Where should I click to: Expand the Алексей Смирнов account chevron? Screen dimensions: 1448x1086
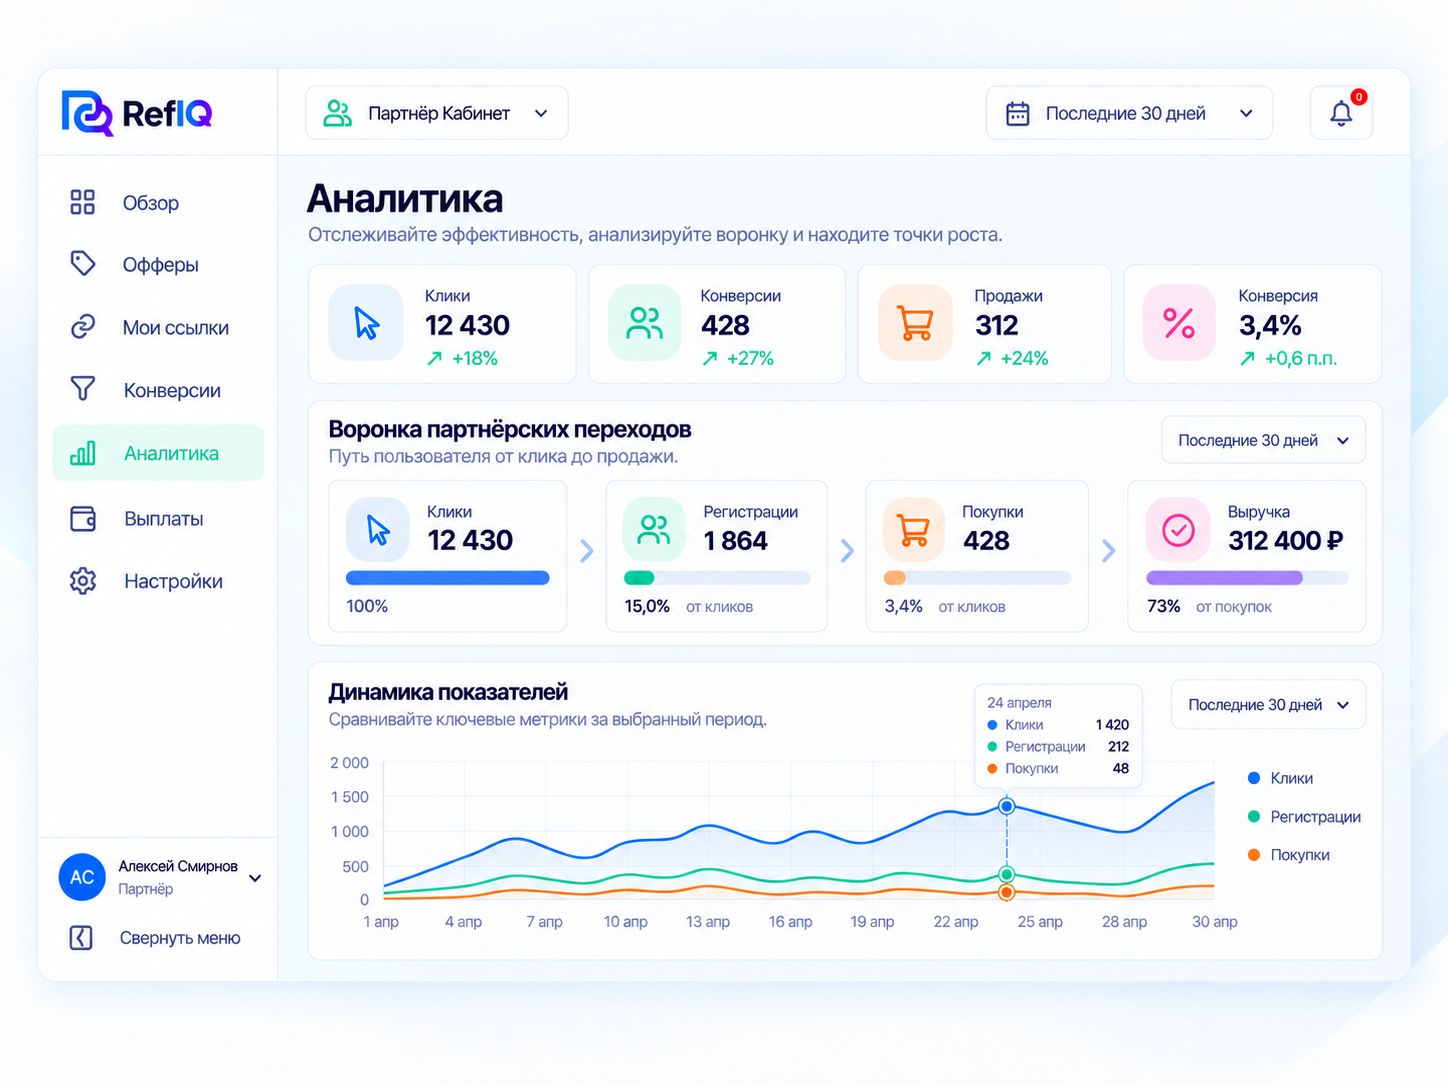point(255,878)
